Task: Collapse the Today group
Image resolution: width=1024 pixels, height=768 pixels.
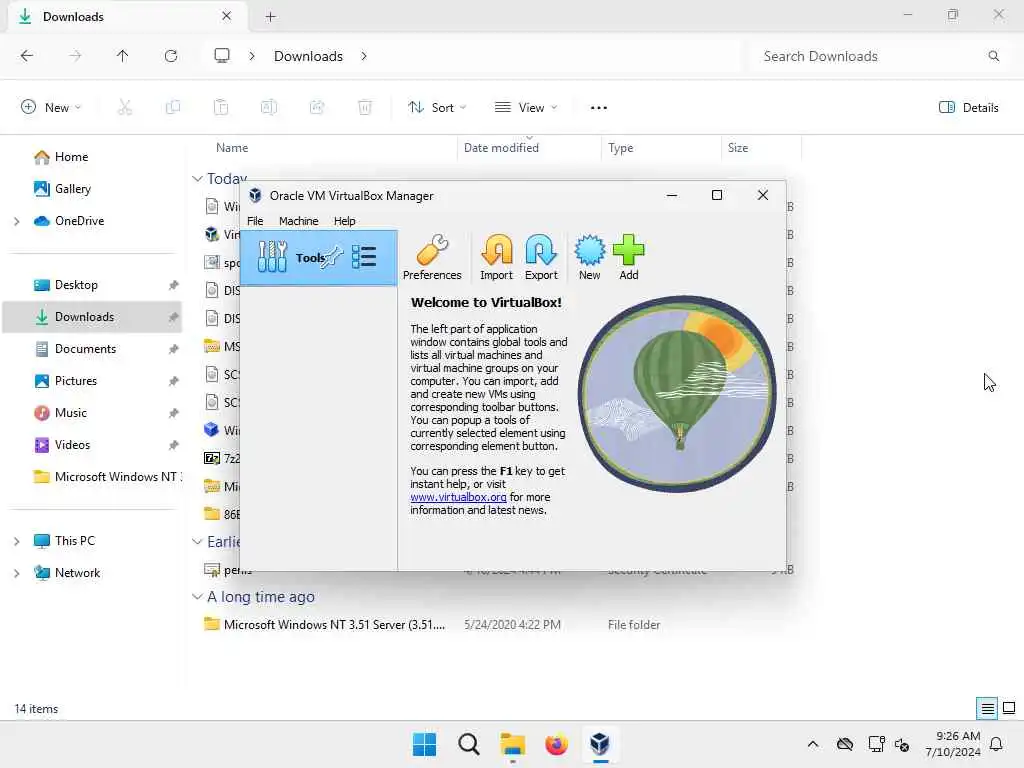Action: click(197, 178)
